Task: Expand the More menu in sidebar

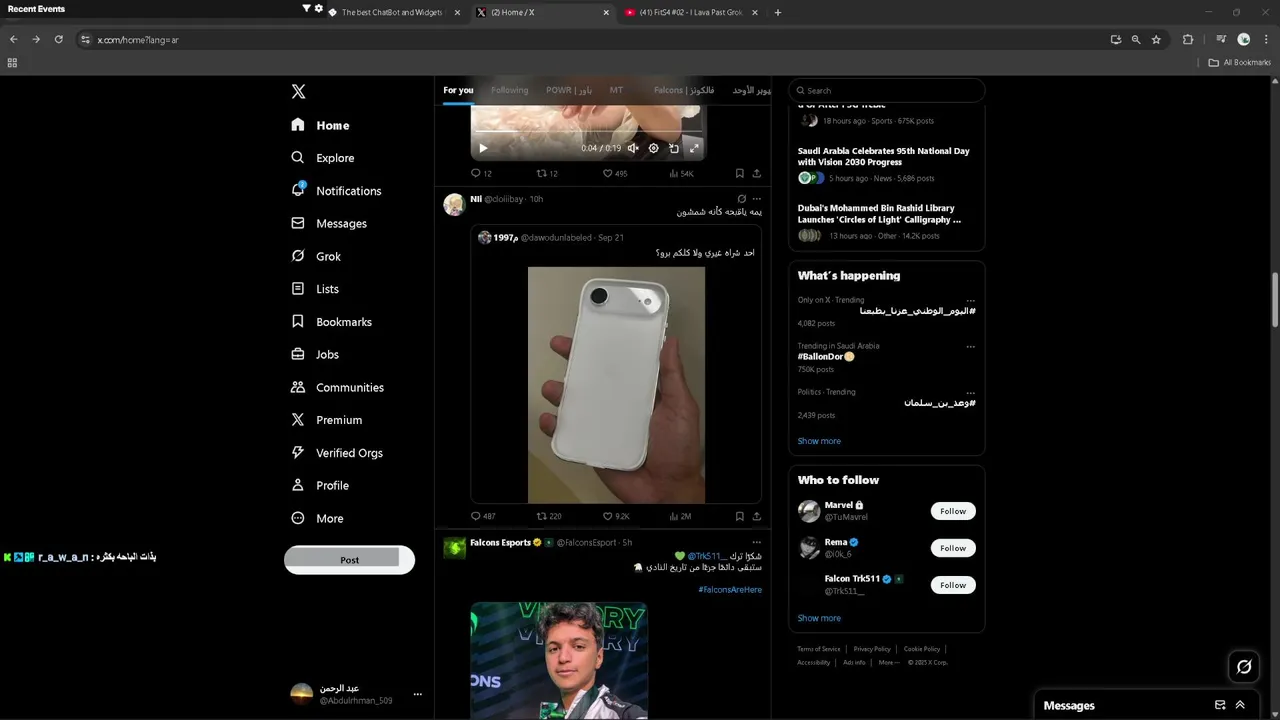Action: pyautogui.click(x=317, y=518)
